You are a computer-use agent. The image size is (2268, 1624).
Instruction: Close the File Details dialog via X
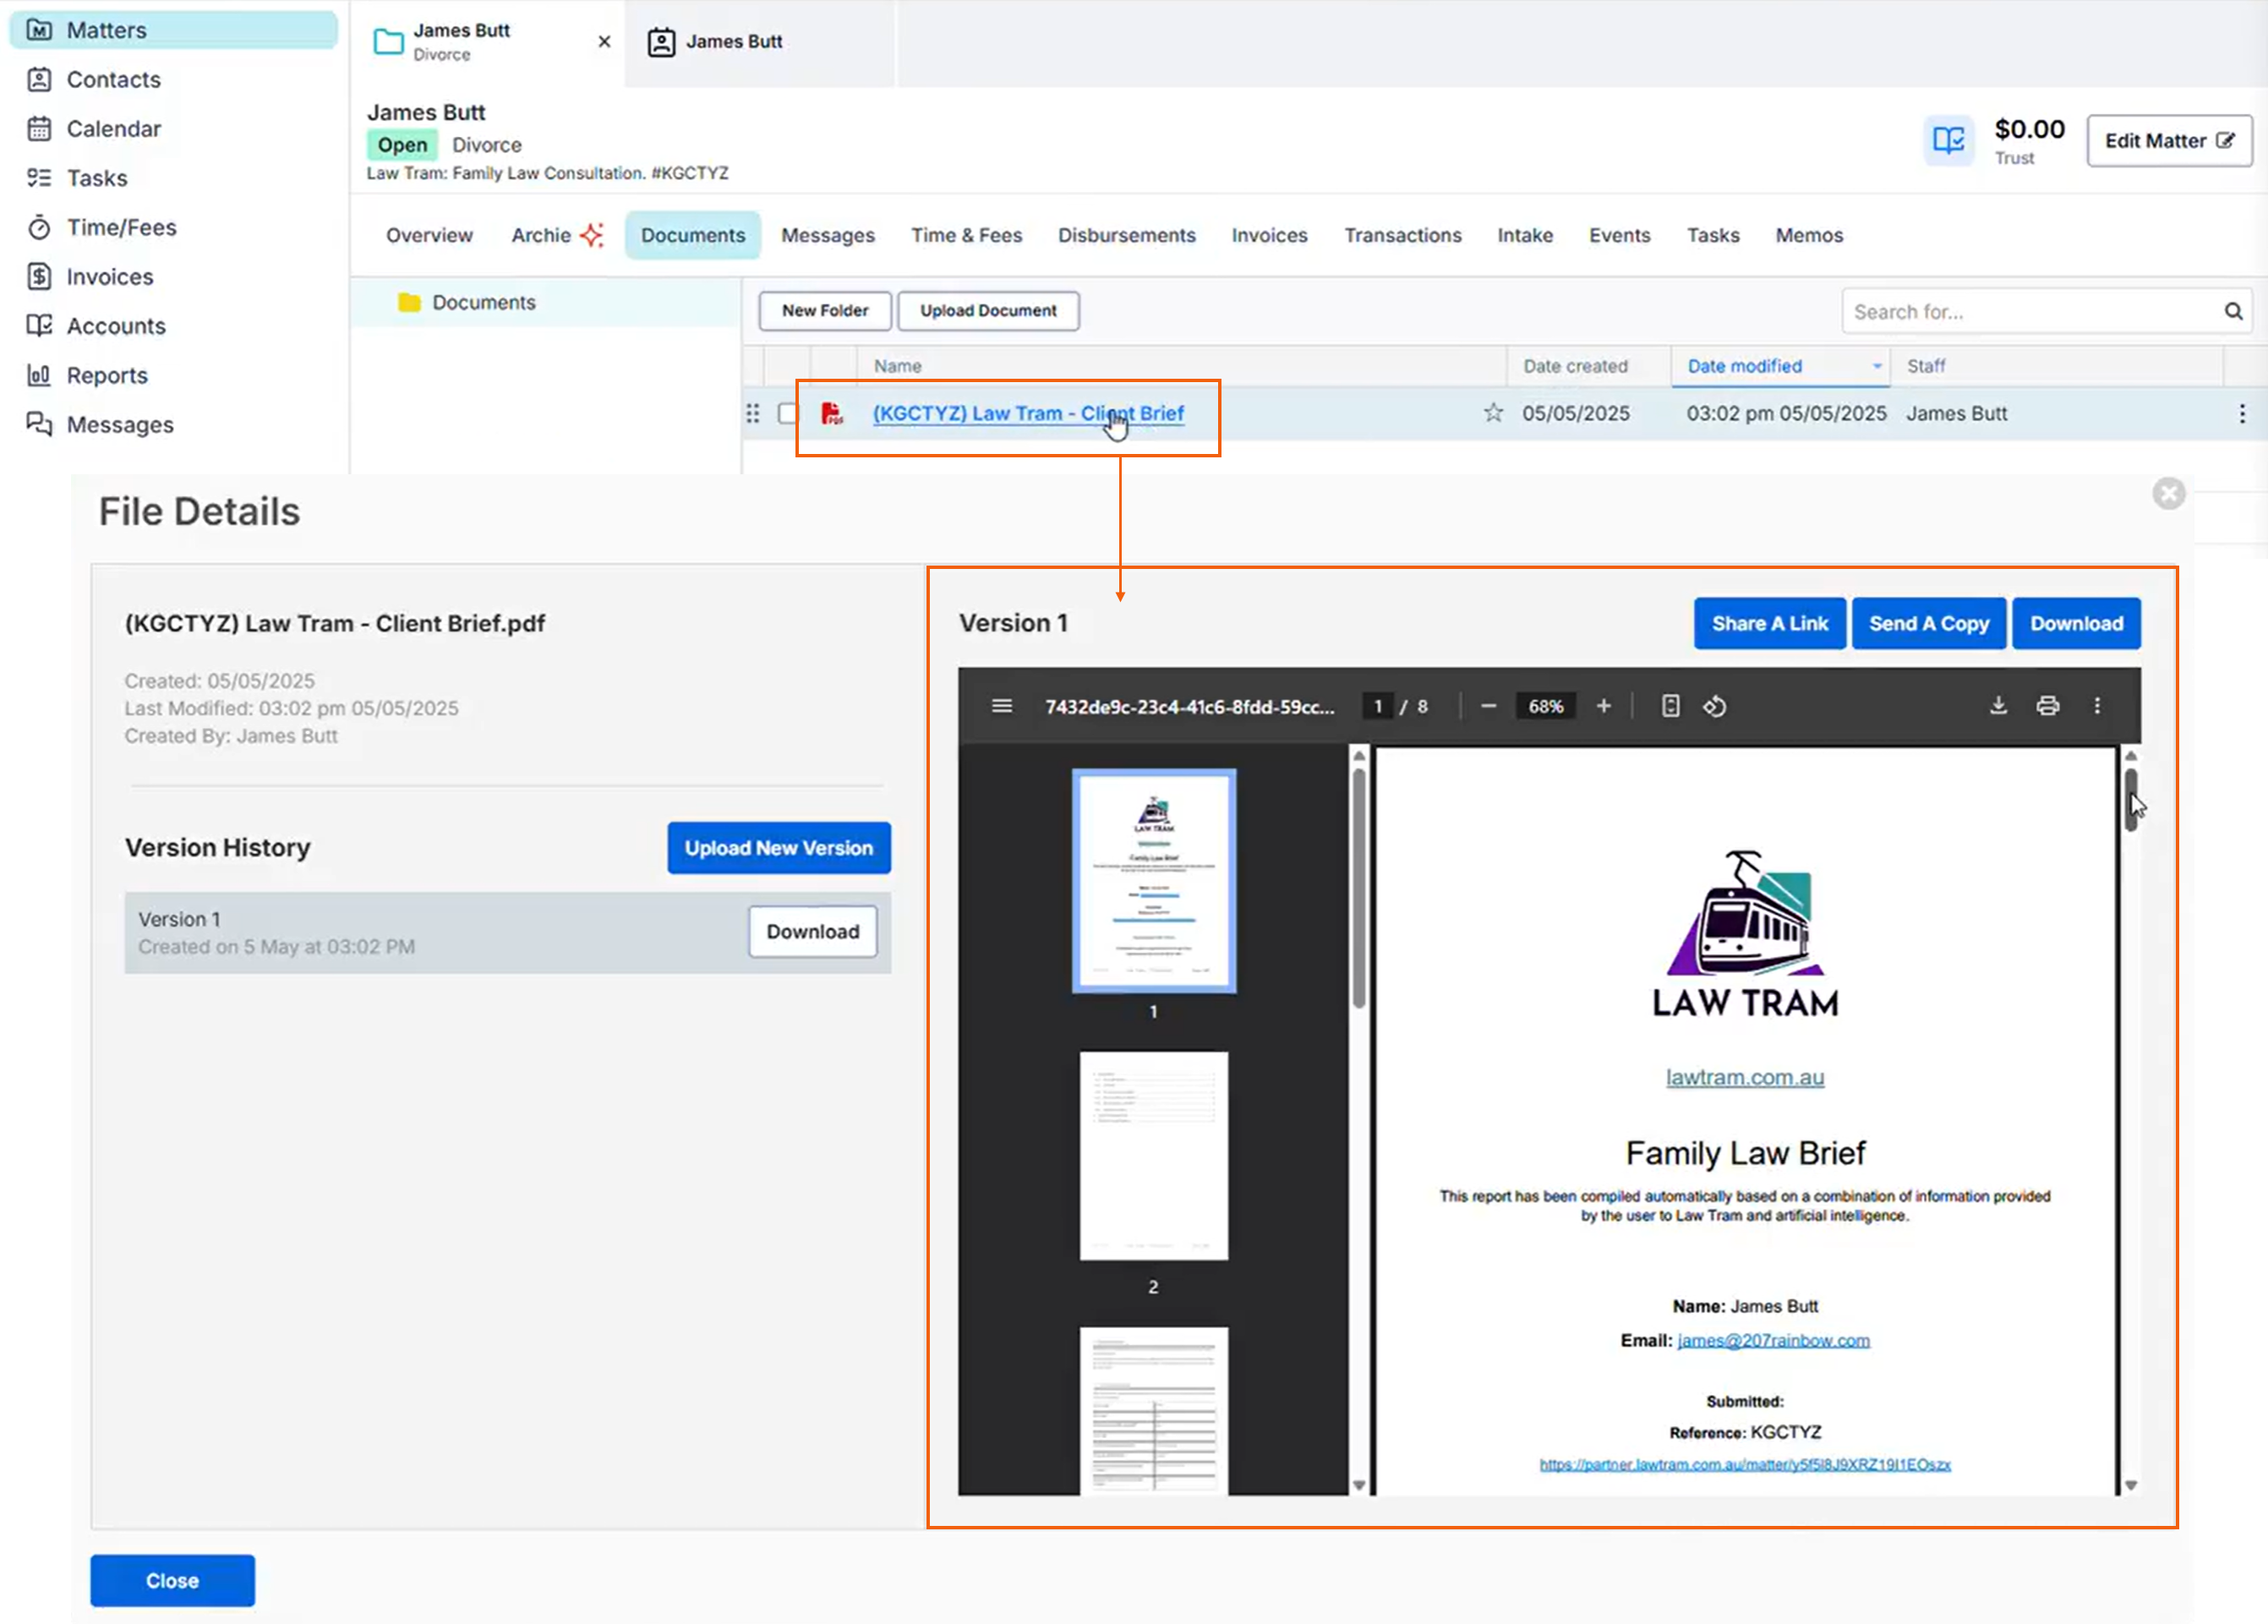tap(2168, 494)
